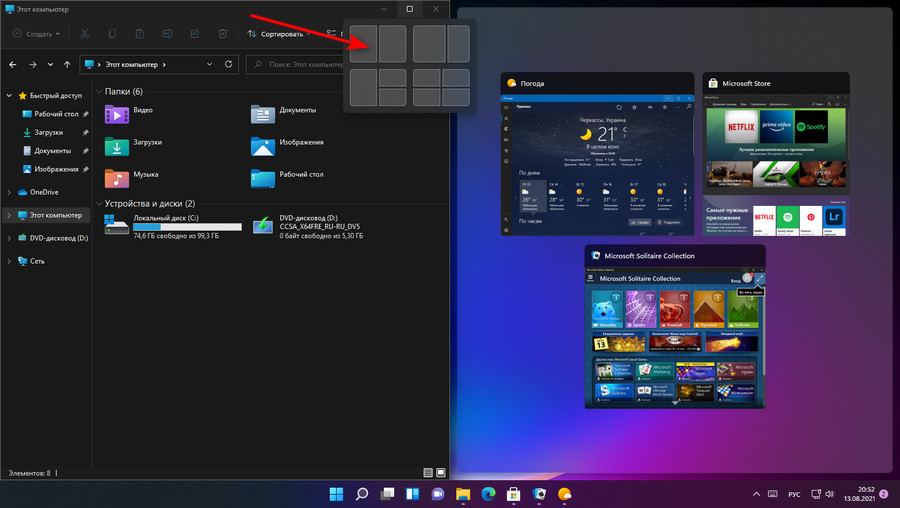Open address bar history dropdown
The image size is (900, 508).
click(210, 64)
